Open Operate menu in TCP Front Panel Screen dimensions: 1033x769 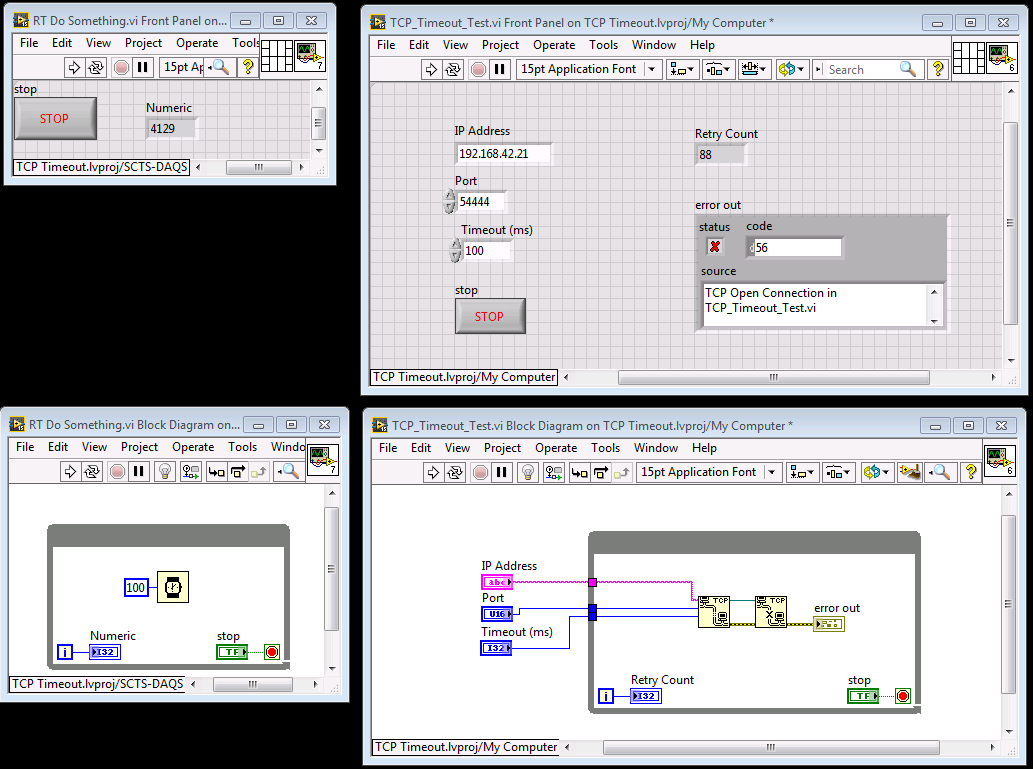tap(554, 45)
